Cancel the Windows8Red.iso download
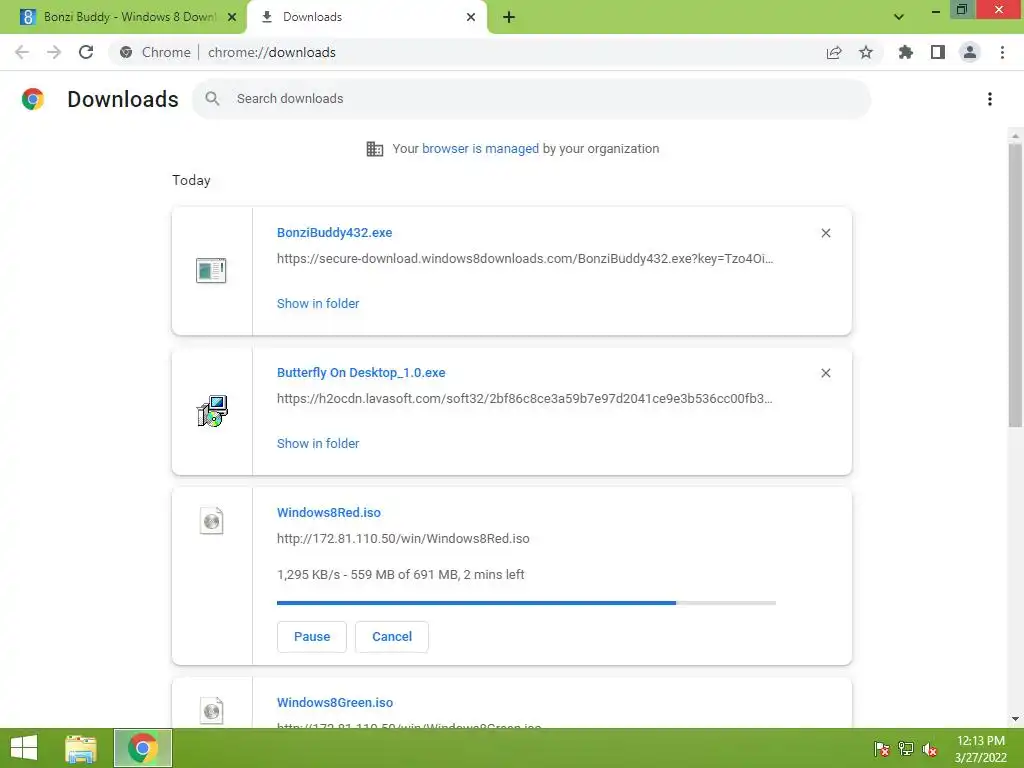The image size is (1024, 768). coord(392,637)
